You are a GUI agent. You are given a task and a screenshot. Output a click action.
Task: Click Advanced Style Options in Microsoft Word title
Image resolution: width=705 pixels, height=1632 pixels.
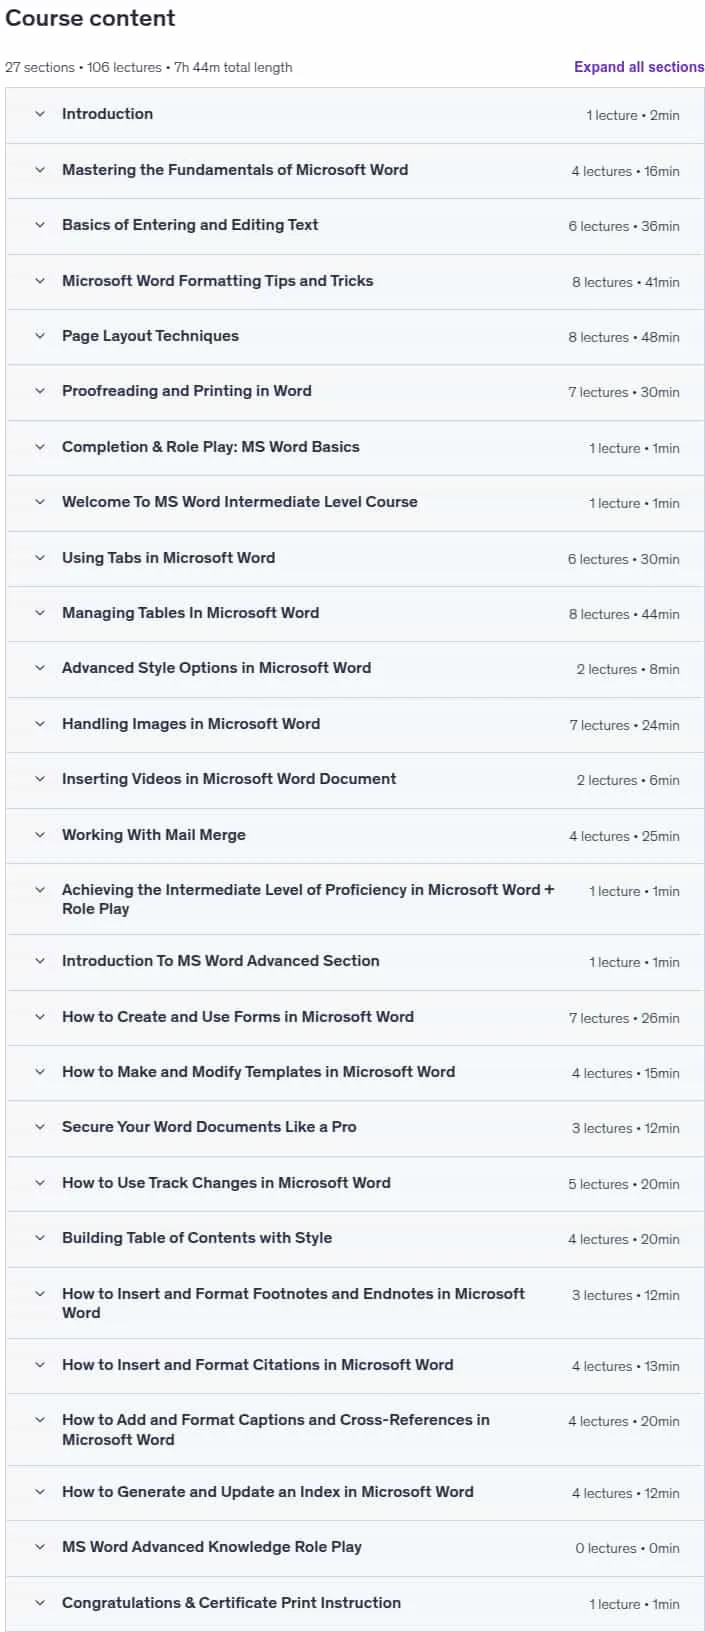coord(216,668)
